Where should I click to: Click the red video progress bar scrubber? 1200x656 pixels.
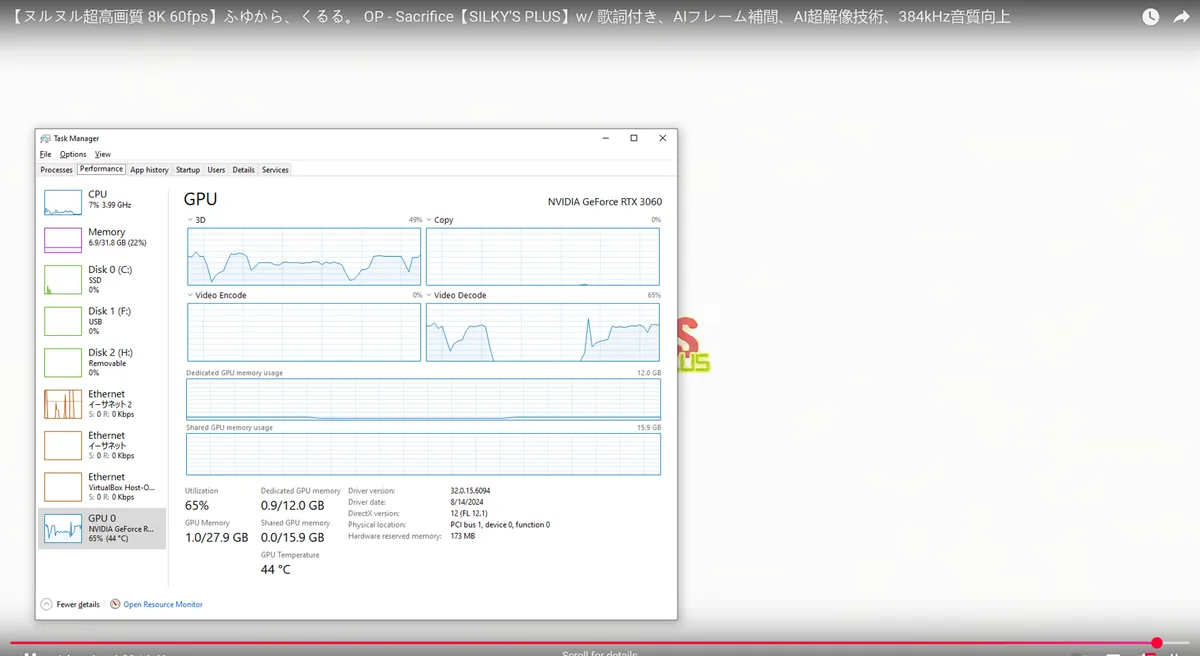(x=1157, y=643)
